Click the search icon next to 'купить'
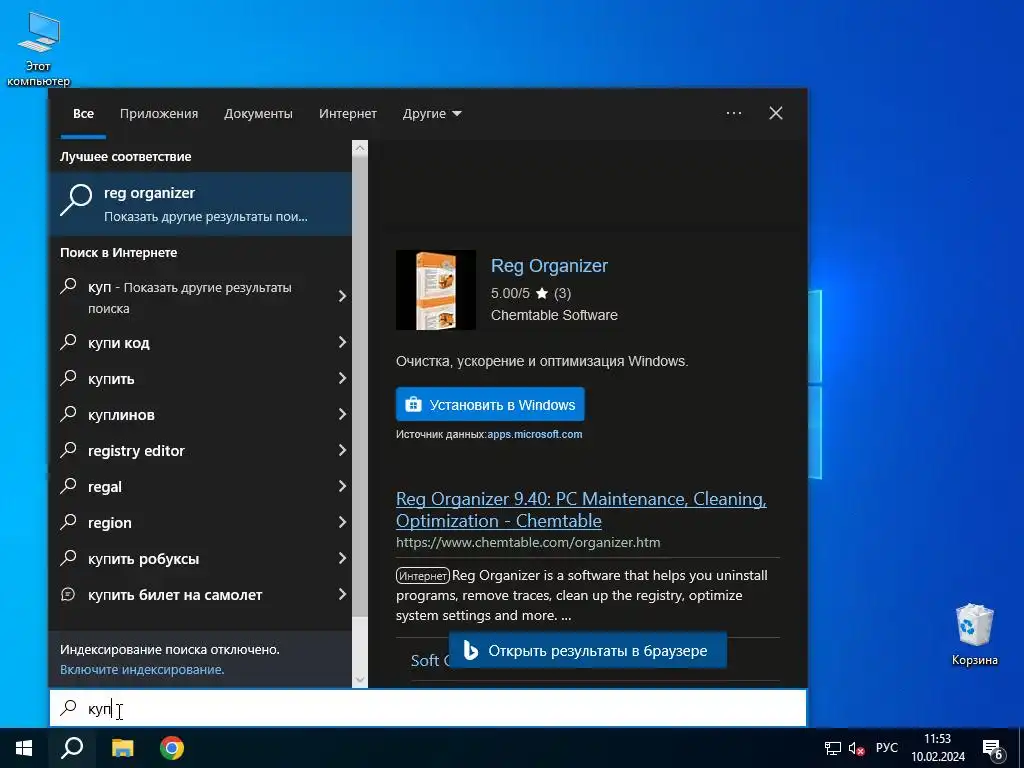The height and width of the screenshot is (768, 1024). tap(68, 377)
